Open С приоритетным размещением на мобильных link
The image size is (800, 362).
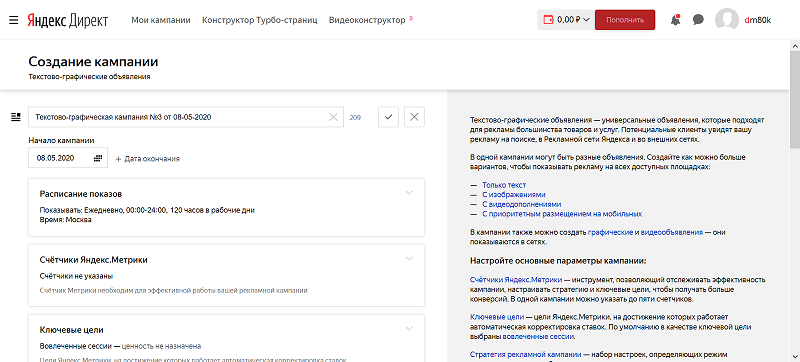[x=562, y=214]
